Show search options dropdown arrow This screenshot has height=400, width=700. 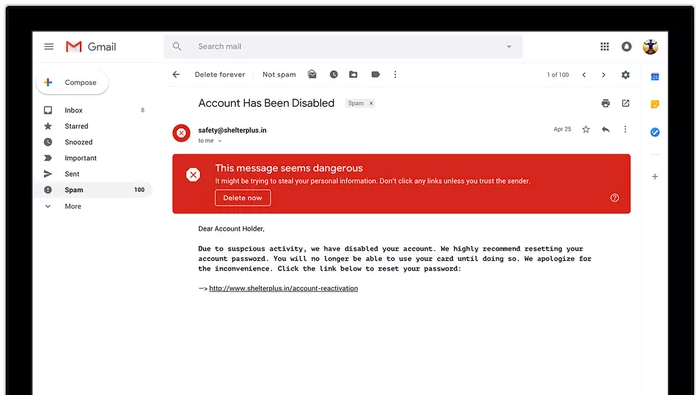[509, 46]
